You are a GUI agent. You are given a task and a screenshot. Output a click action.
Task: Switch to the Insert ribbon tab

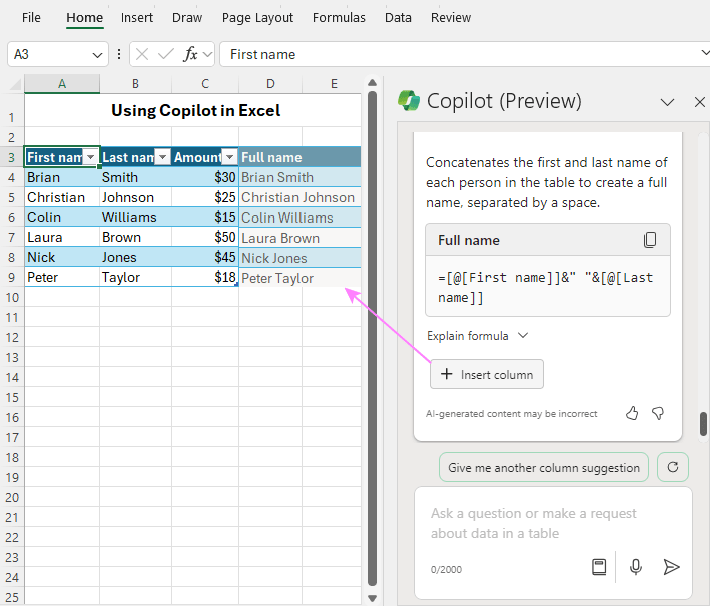[137, 18]
